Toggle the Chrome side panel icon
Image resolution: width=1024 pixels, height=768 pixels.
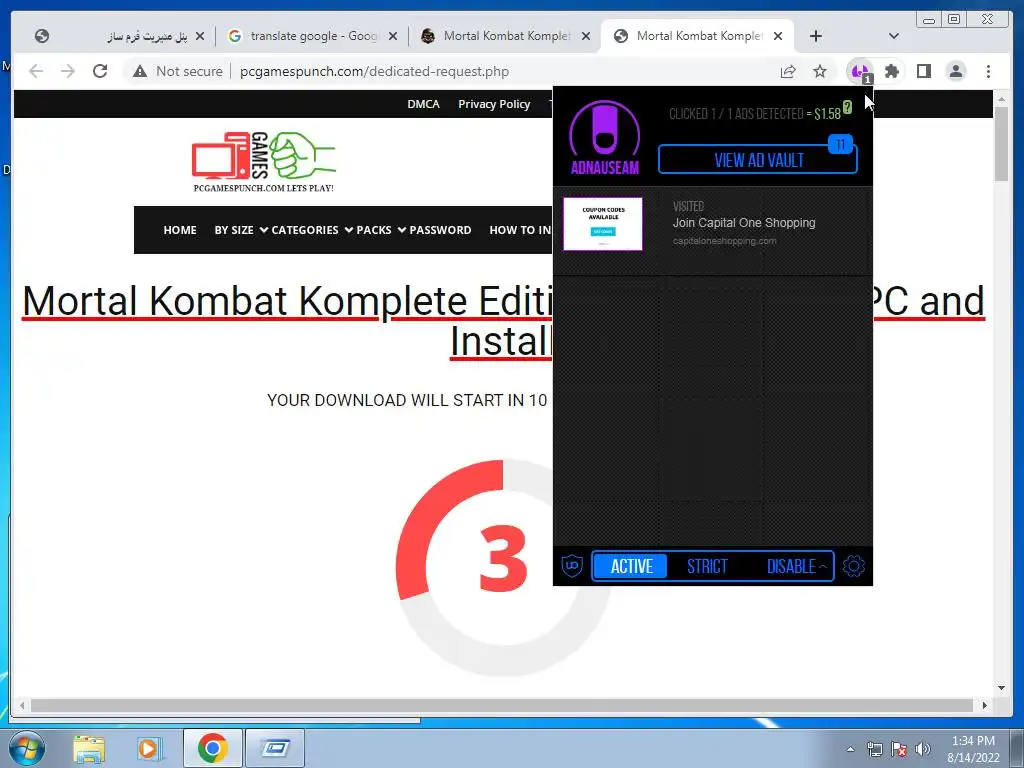pyautogui.click(x=923, y=71)
